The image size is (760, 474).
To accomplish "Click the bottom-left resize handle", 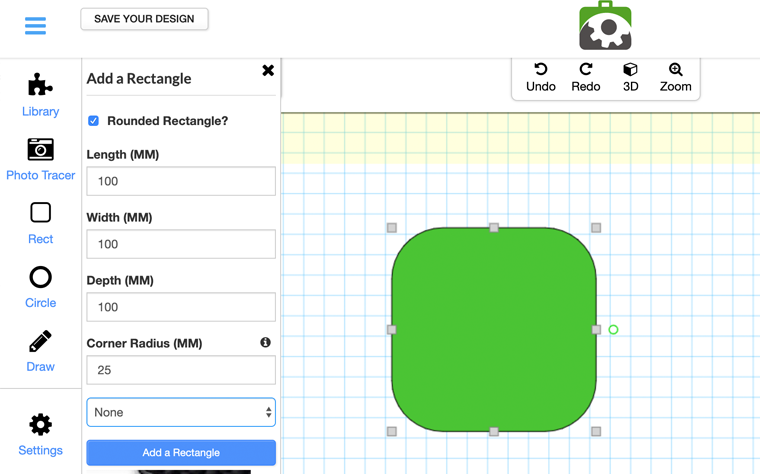I will click(x=392, y=431).
